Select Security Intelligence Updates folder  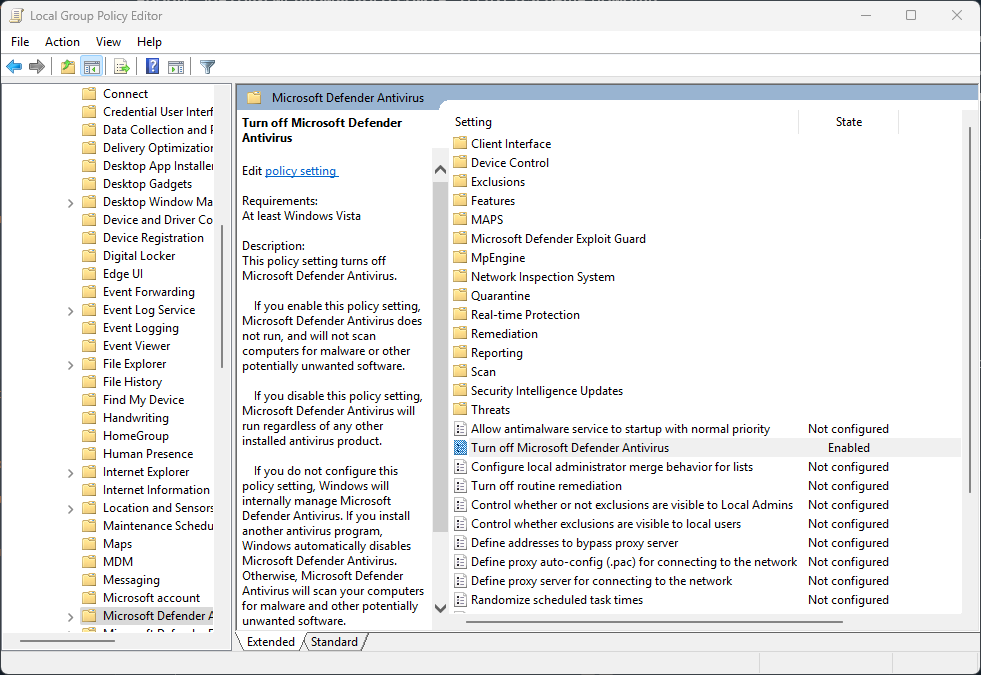point(547,390)
